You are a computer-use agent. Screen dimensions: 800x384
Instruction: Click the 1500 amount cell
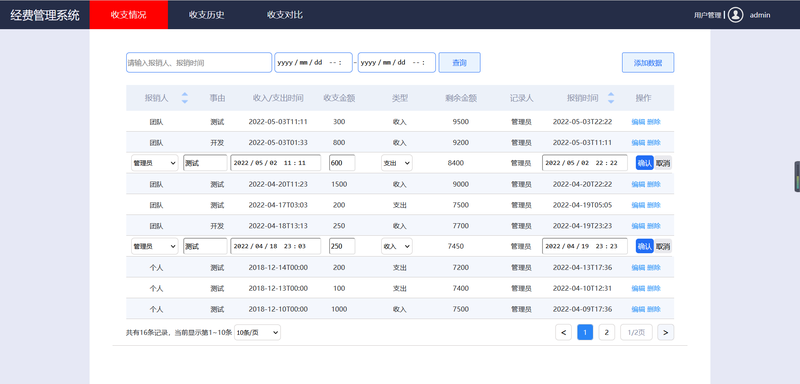click(339, 184)
